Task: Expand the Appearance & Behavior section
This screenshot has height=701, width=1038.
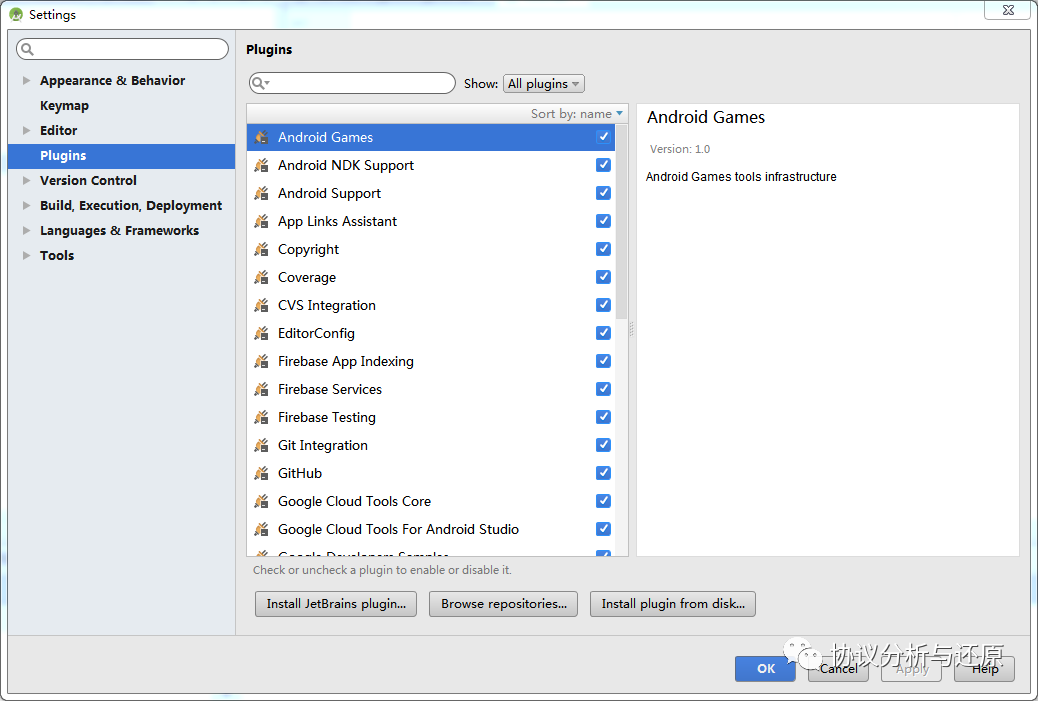Action: pyautogui.click(x=26, y=81)
